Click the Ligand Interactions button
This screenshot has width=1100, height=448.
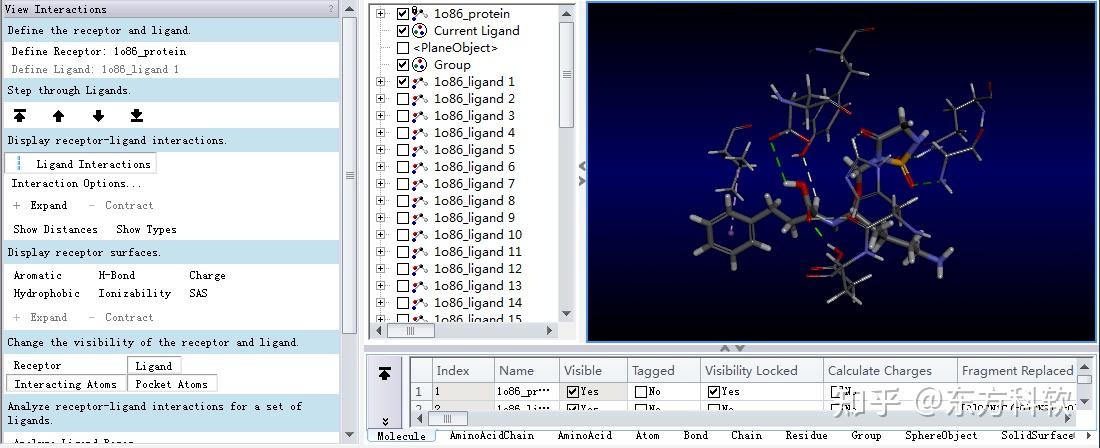click(81, 164)
